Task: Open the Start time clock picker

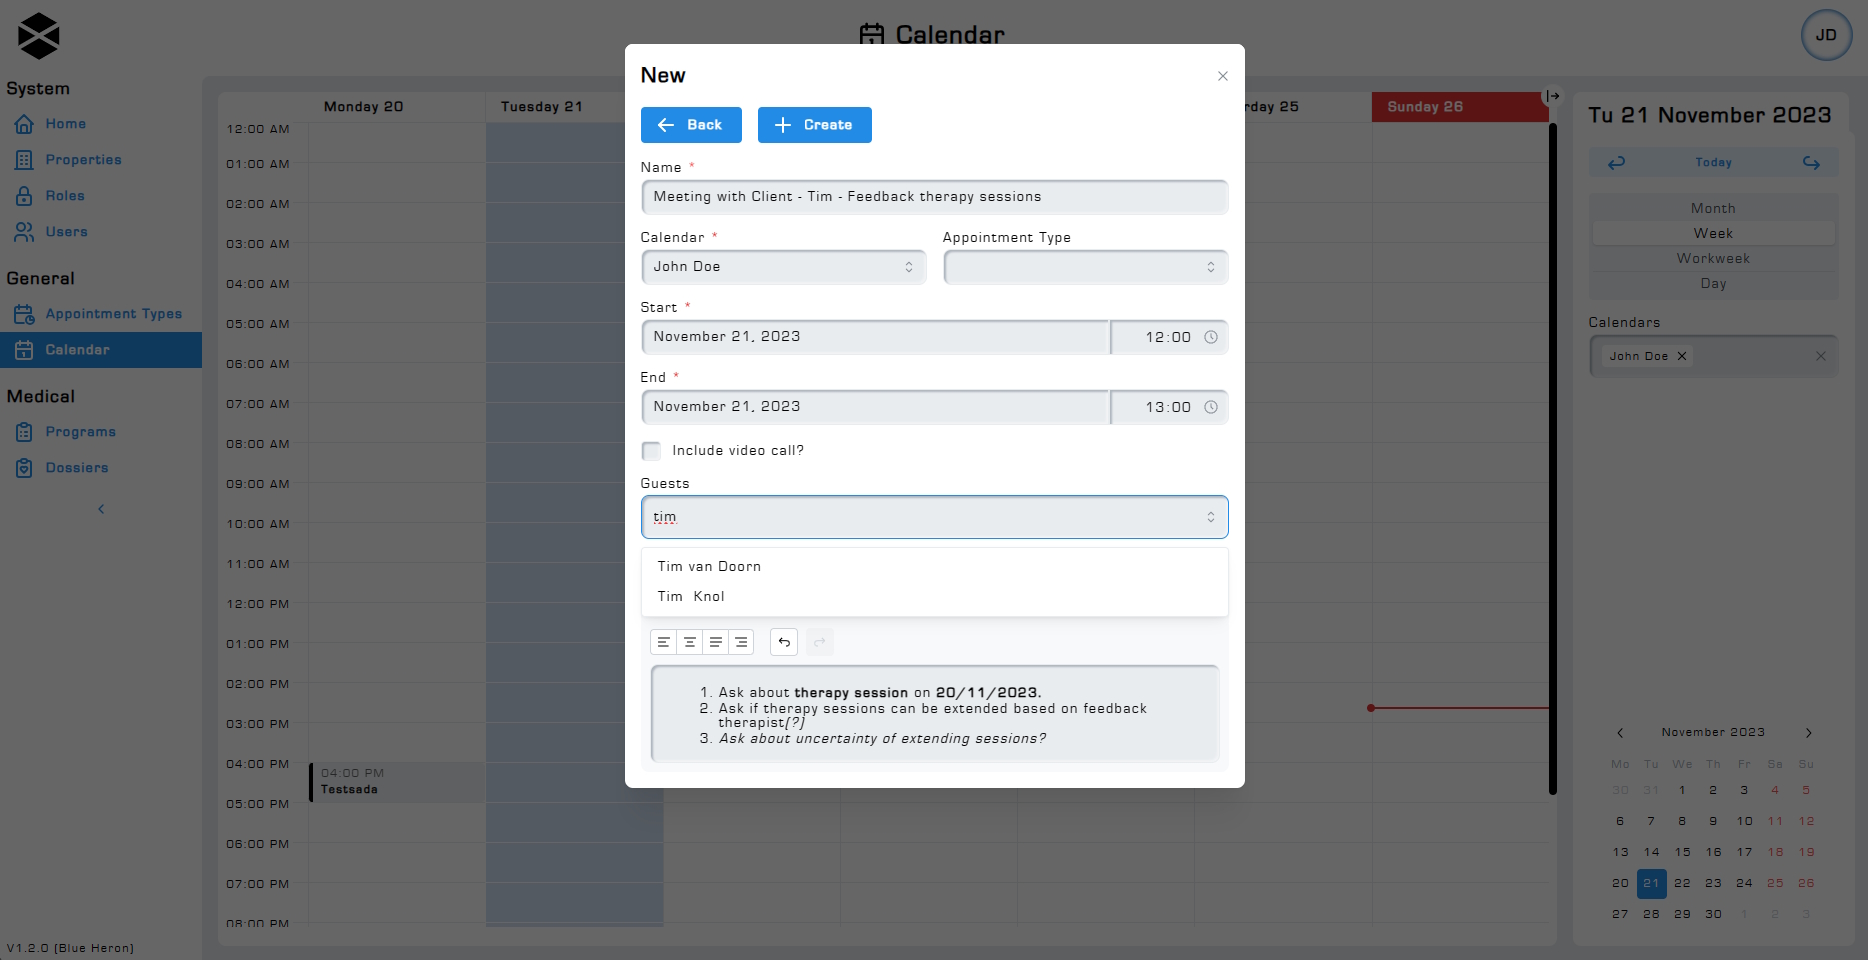Action: (1211, 337)
